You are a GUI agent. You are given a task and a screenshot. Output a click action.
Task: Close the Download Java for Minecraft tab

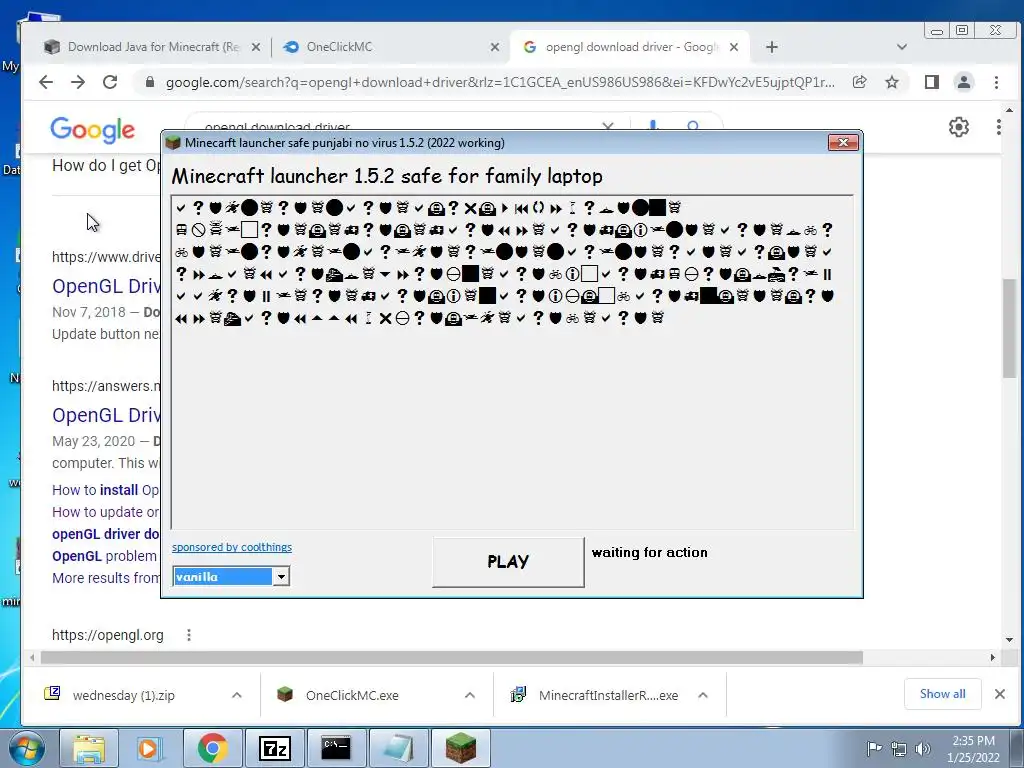256,47
